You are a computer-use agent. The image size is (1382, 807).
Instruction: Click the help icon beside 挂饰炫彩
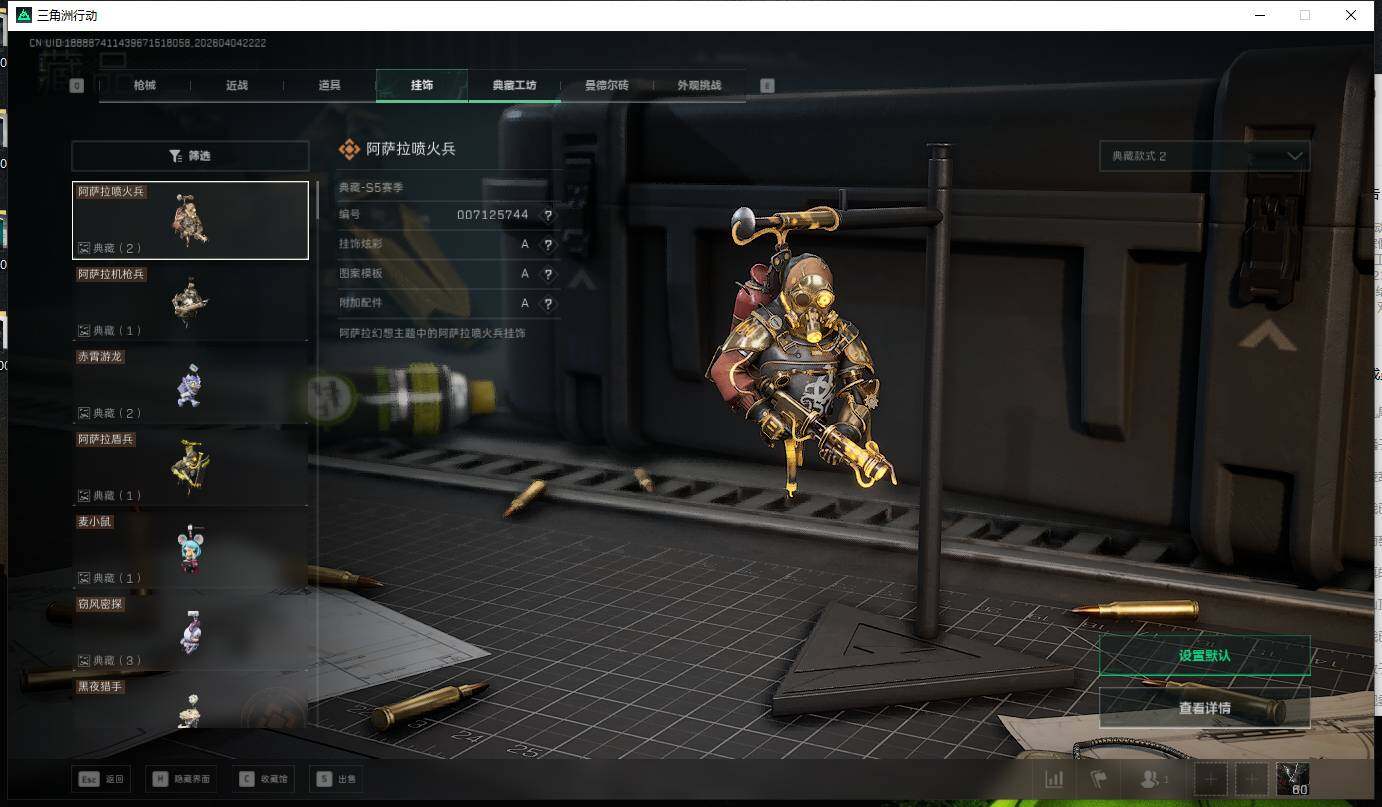pos(547,245)
